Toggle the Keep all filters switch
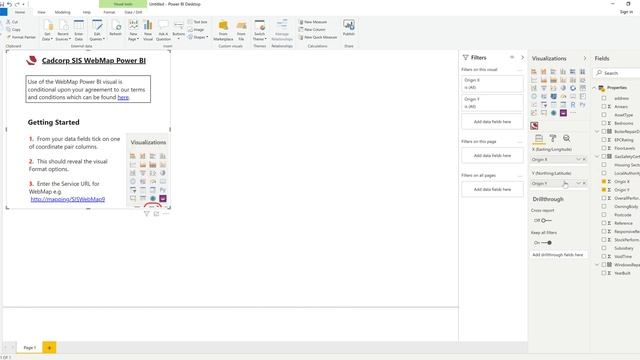This screenshot has width=640, height=360. point(547,243)
